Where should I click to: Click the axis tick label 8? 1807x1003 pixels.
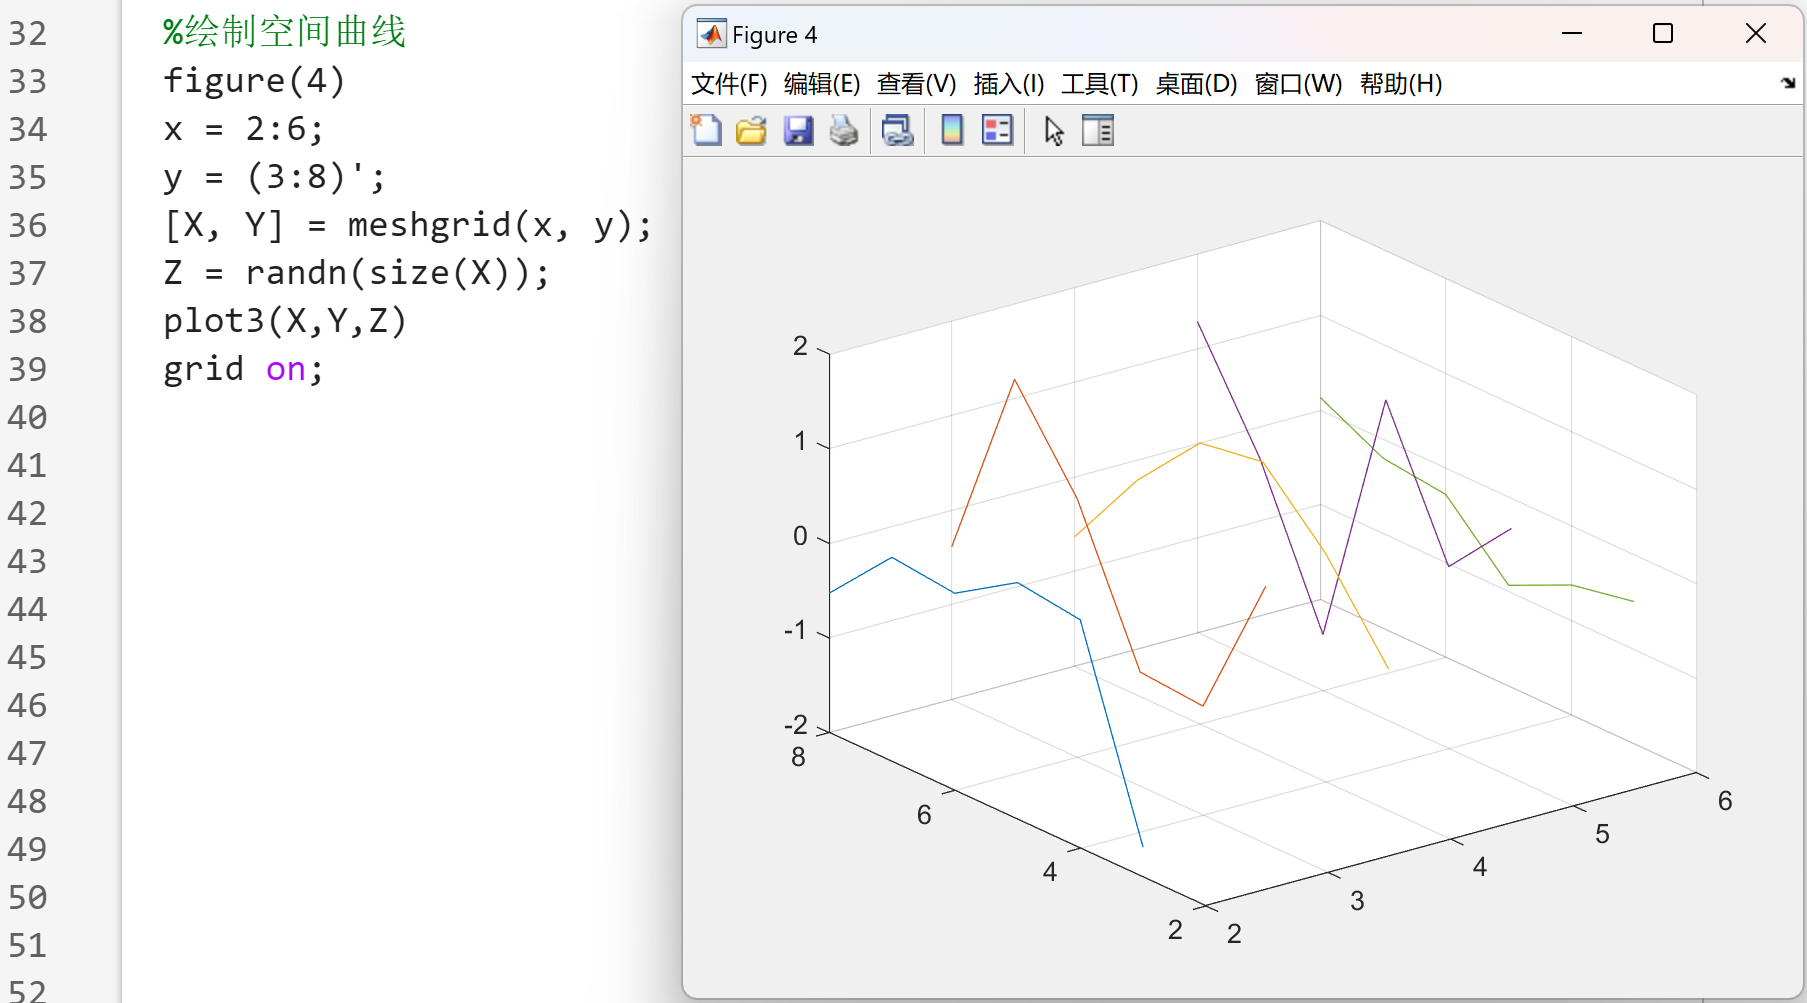(x=798, y=757)
